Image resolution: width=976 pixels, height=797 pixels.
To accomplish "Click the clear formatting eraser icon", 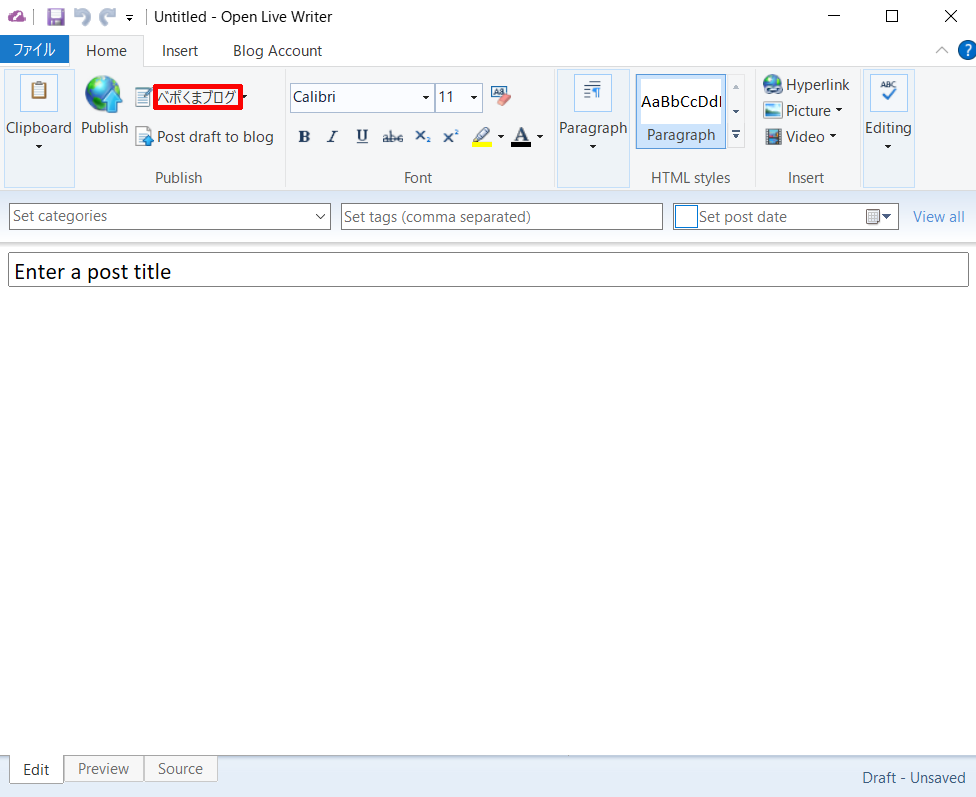I will pos(500,96).
